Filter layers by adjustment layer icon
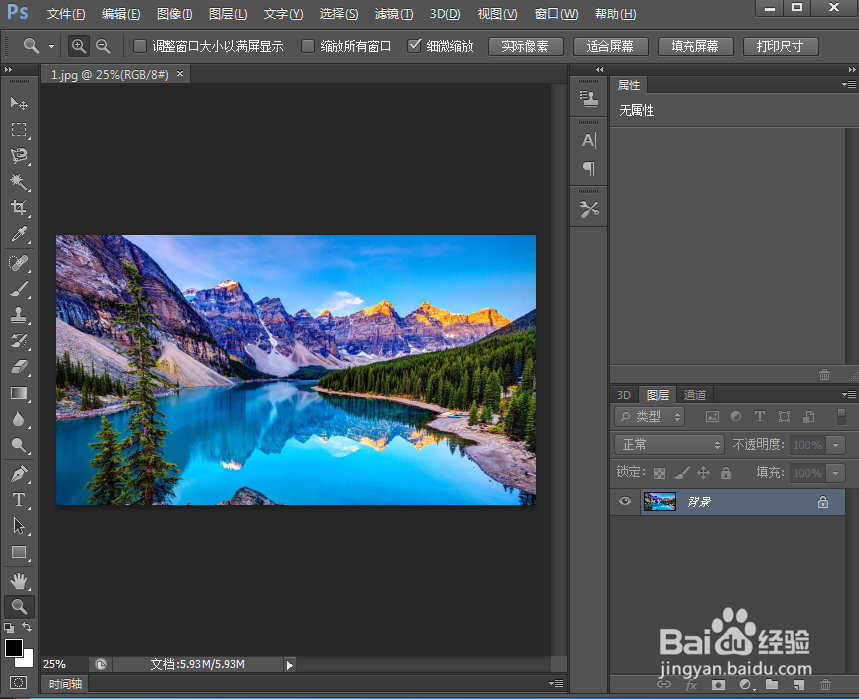 pyautogui.click(x=736, y=417)
